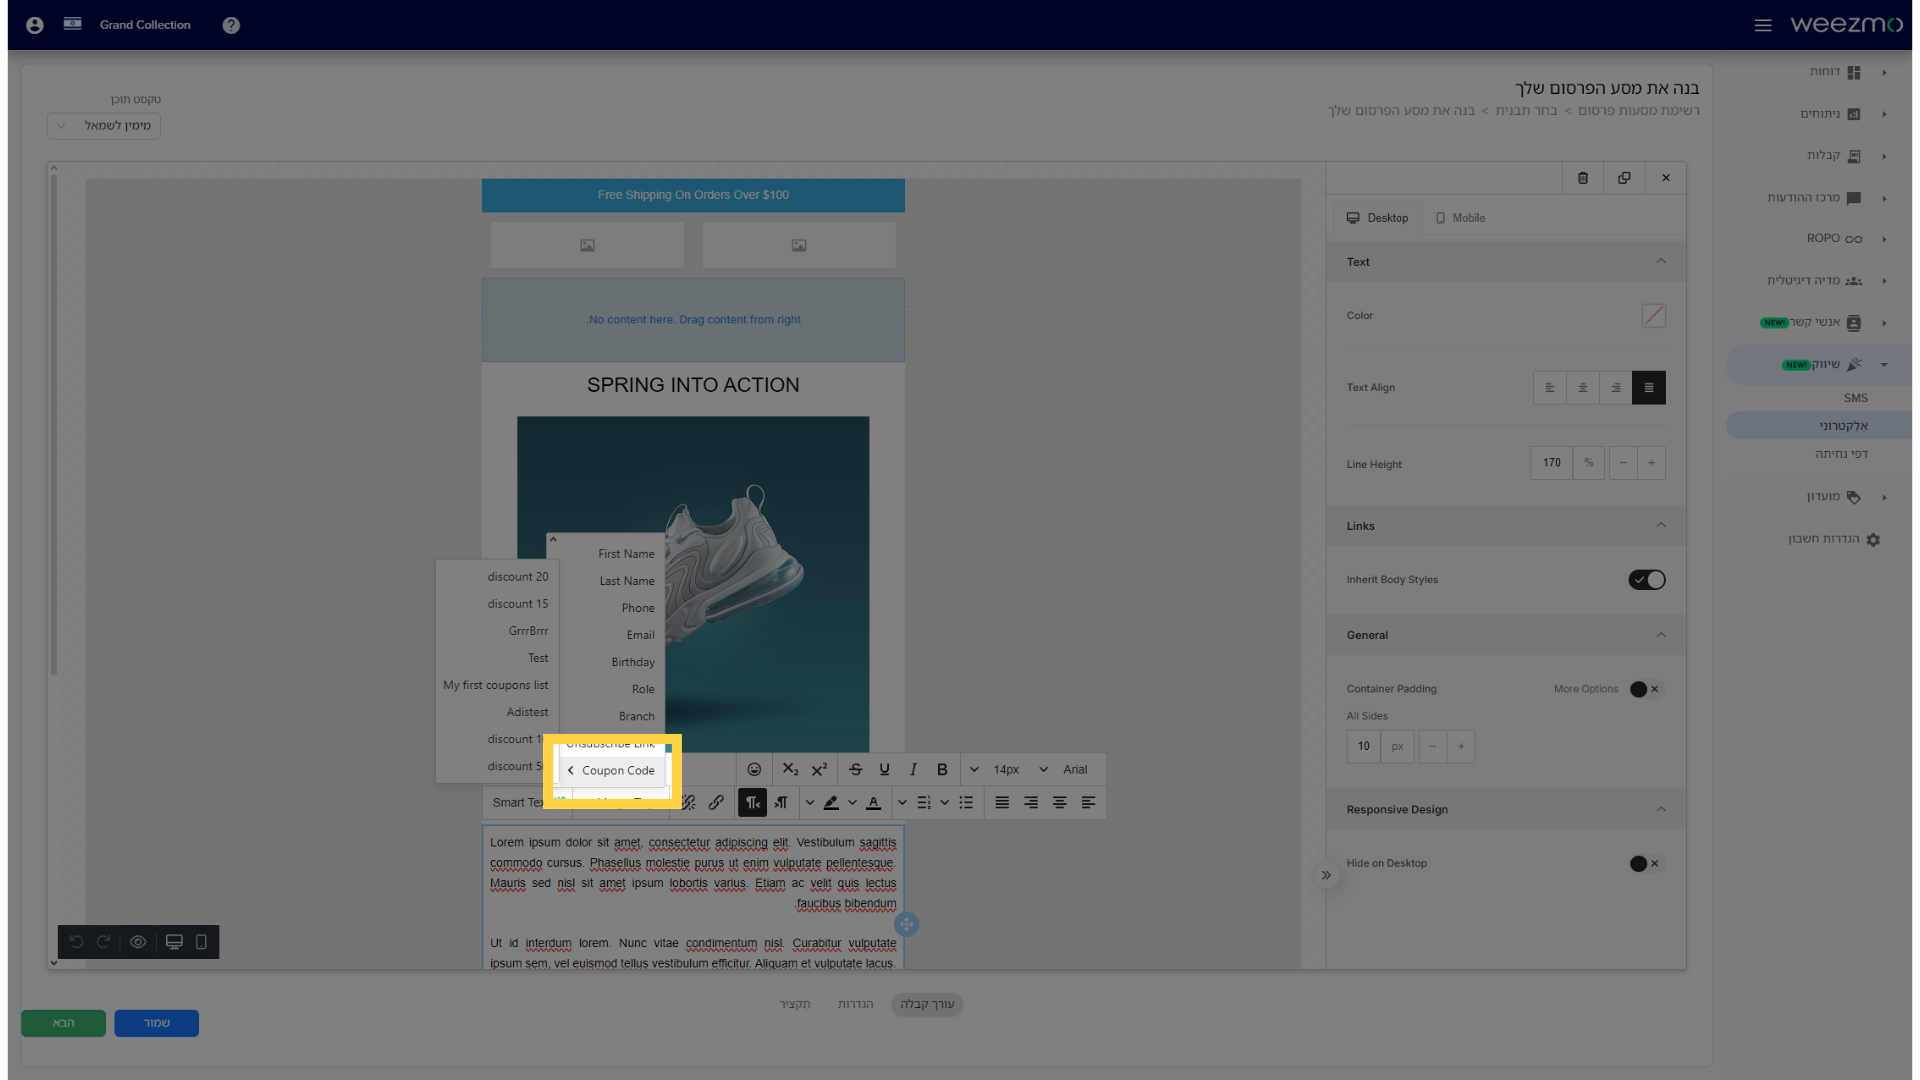Switch to Desktop view tab

coord(1377,218)
